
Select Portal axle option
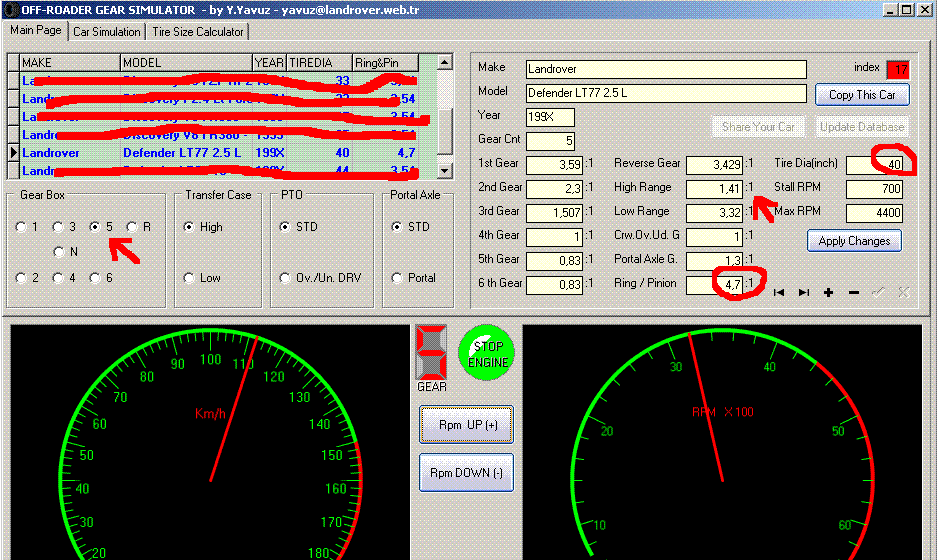click(x=397, y=278)
